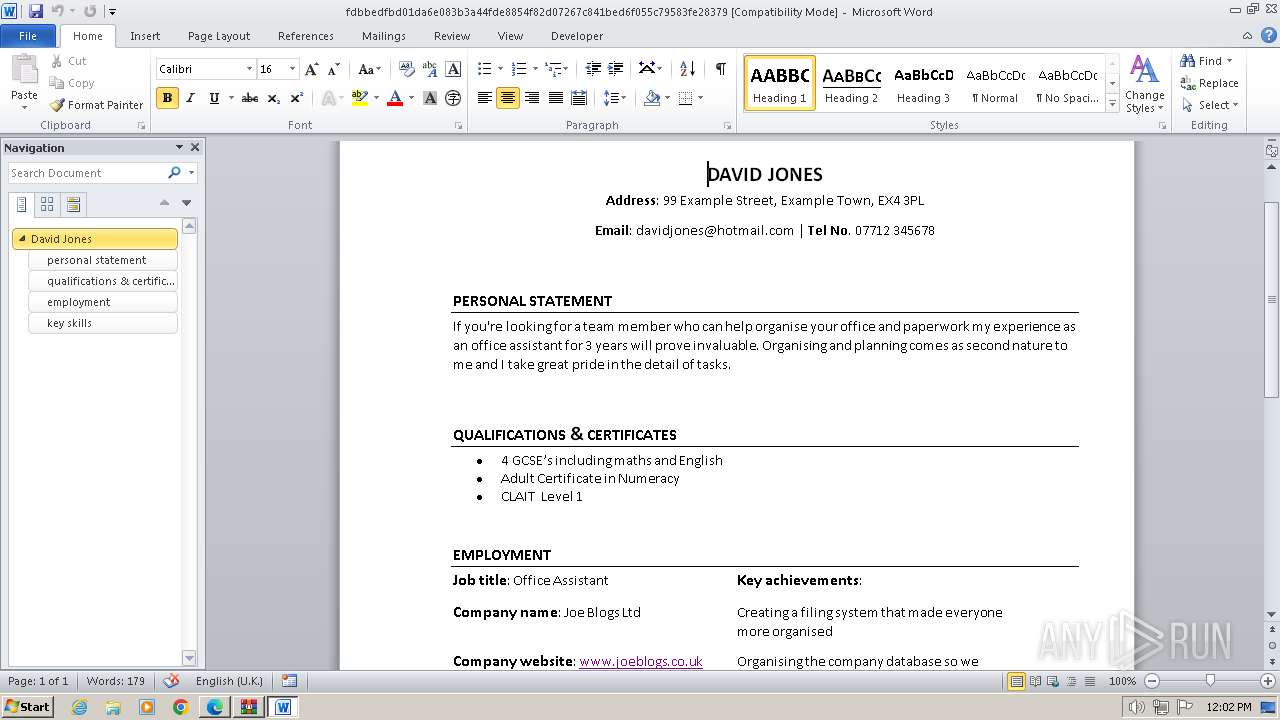Open the Font name dropdown
The width and height of the screenshot is (1280, 720).
coord(249,69)
